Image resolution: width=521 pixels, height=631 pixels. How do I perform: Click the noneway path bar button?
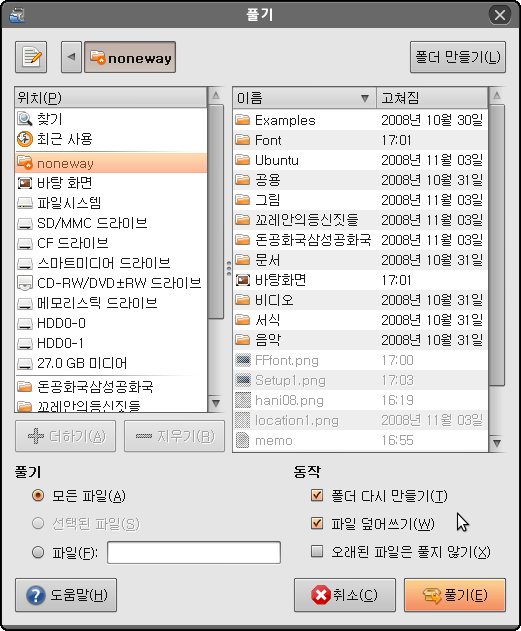(130, 57)
